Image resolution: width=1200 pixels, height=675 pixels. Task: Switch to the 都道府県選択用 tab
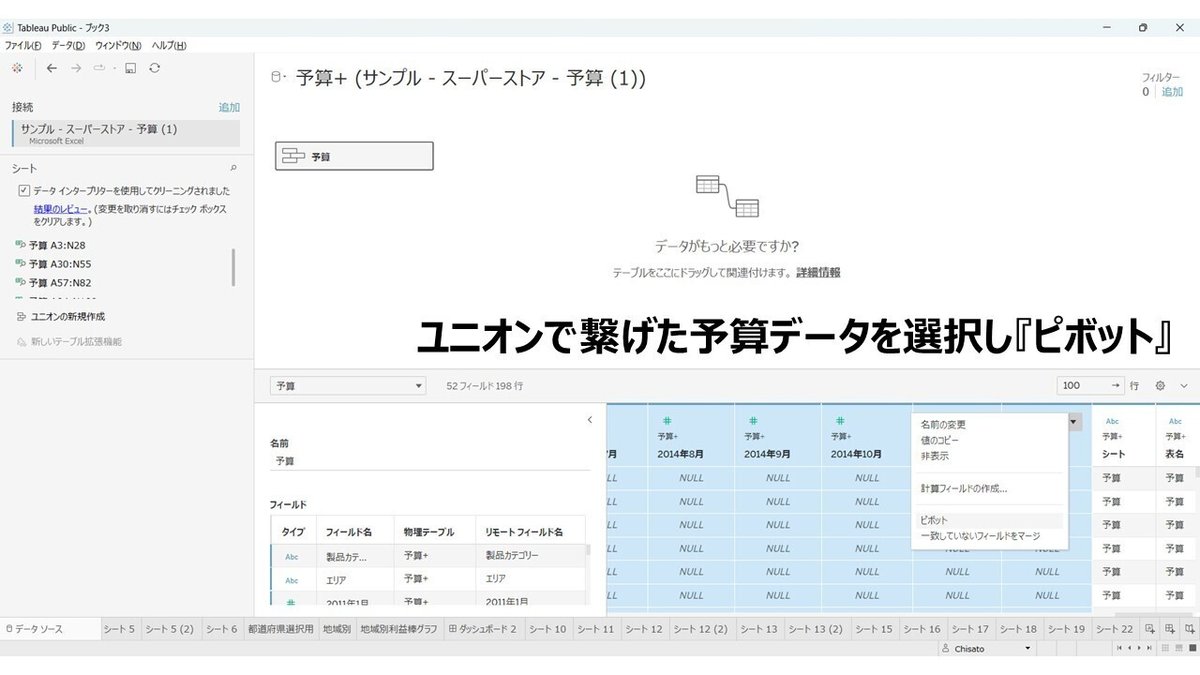281,629
